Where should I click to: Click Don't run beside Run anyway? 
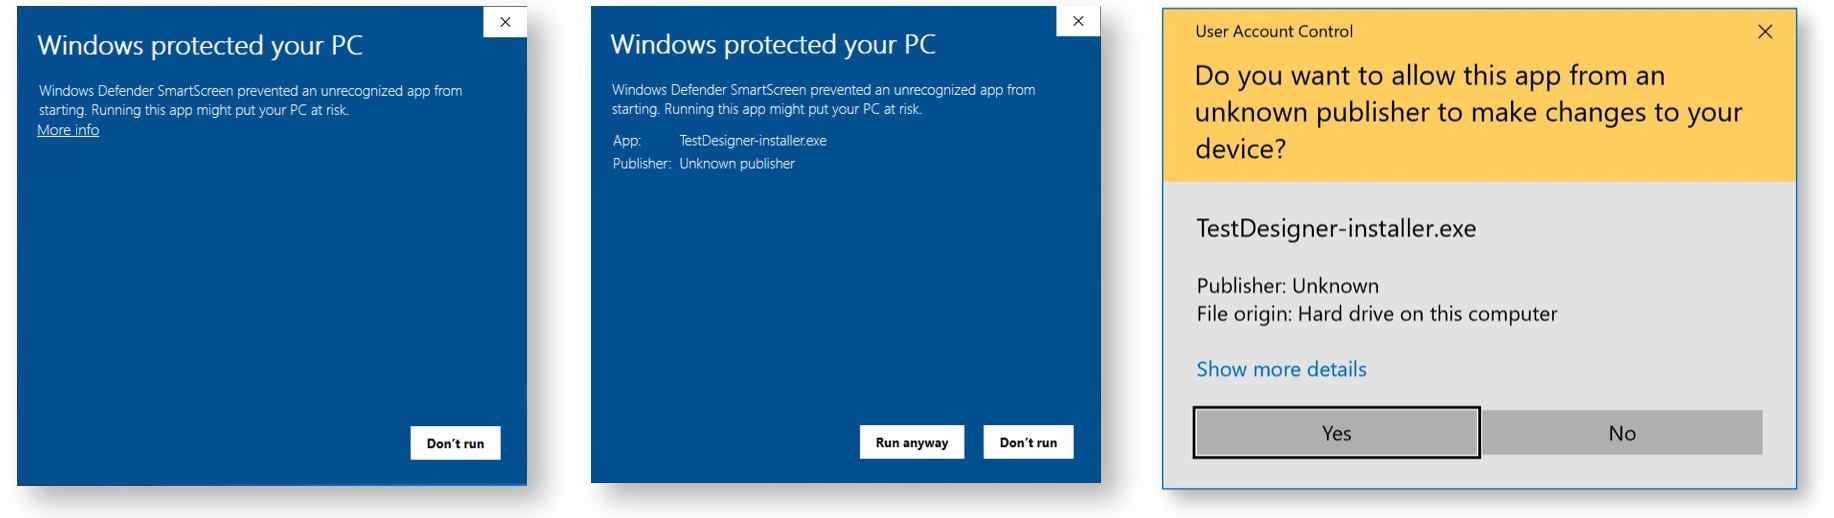[1028, 442]
